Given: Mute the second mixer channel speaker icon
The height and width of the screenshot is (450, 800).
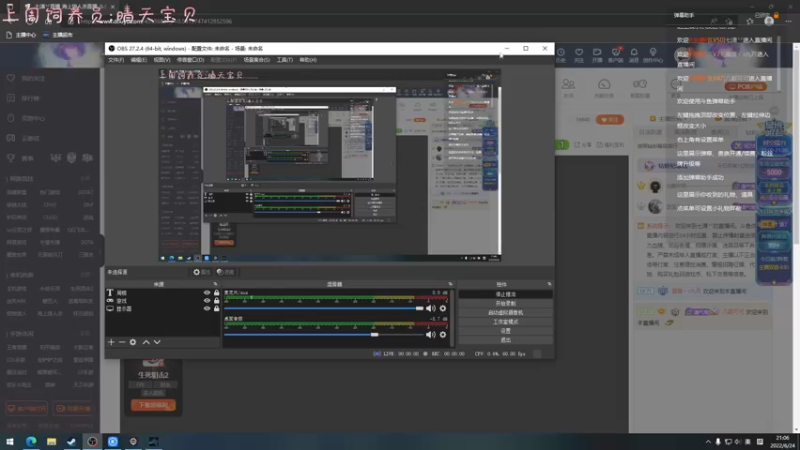Looking at the screenshot, I should point(431,335).
